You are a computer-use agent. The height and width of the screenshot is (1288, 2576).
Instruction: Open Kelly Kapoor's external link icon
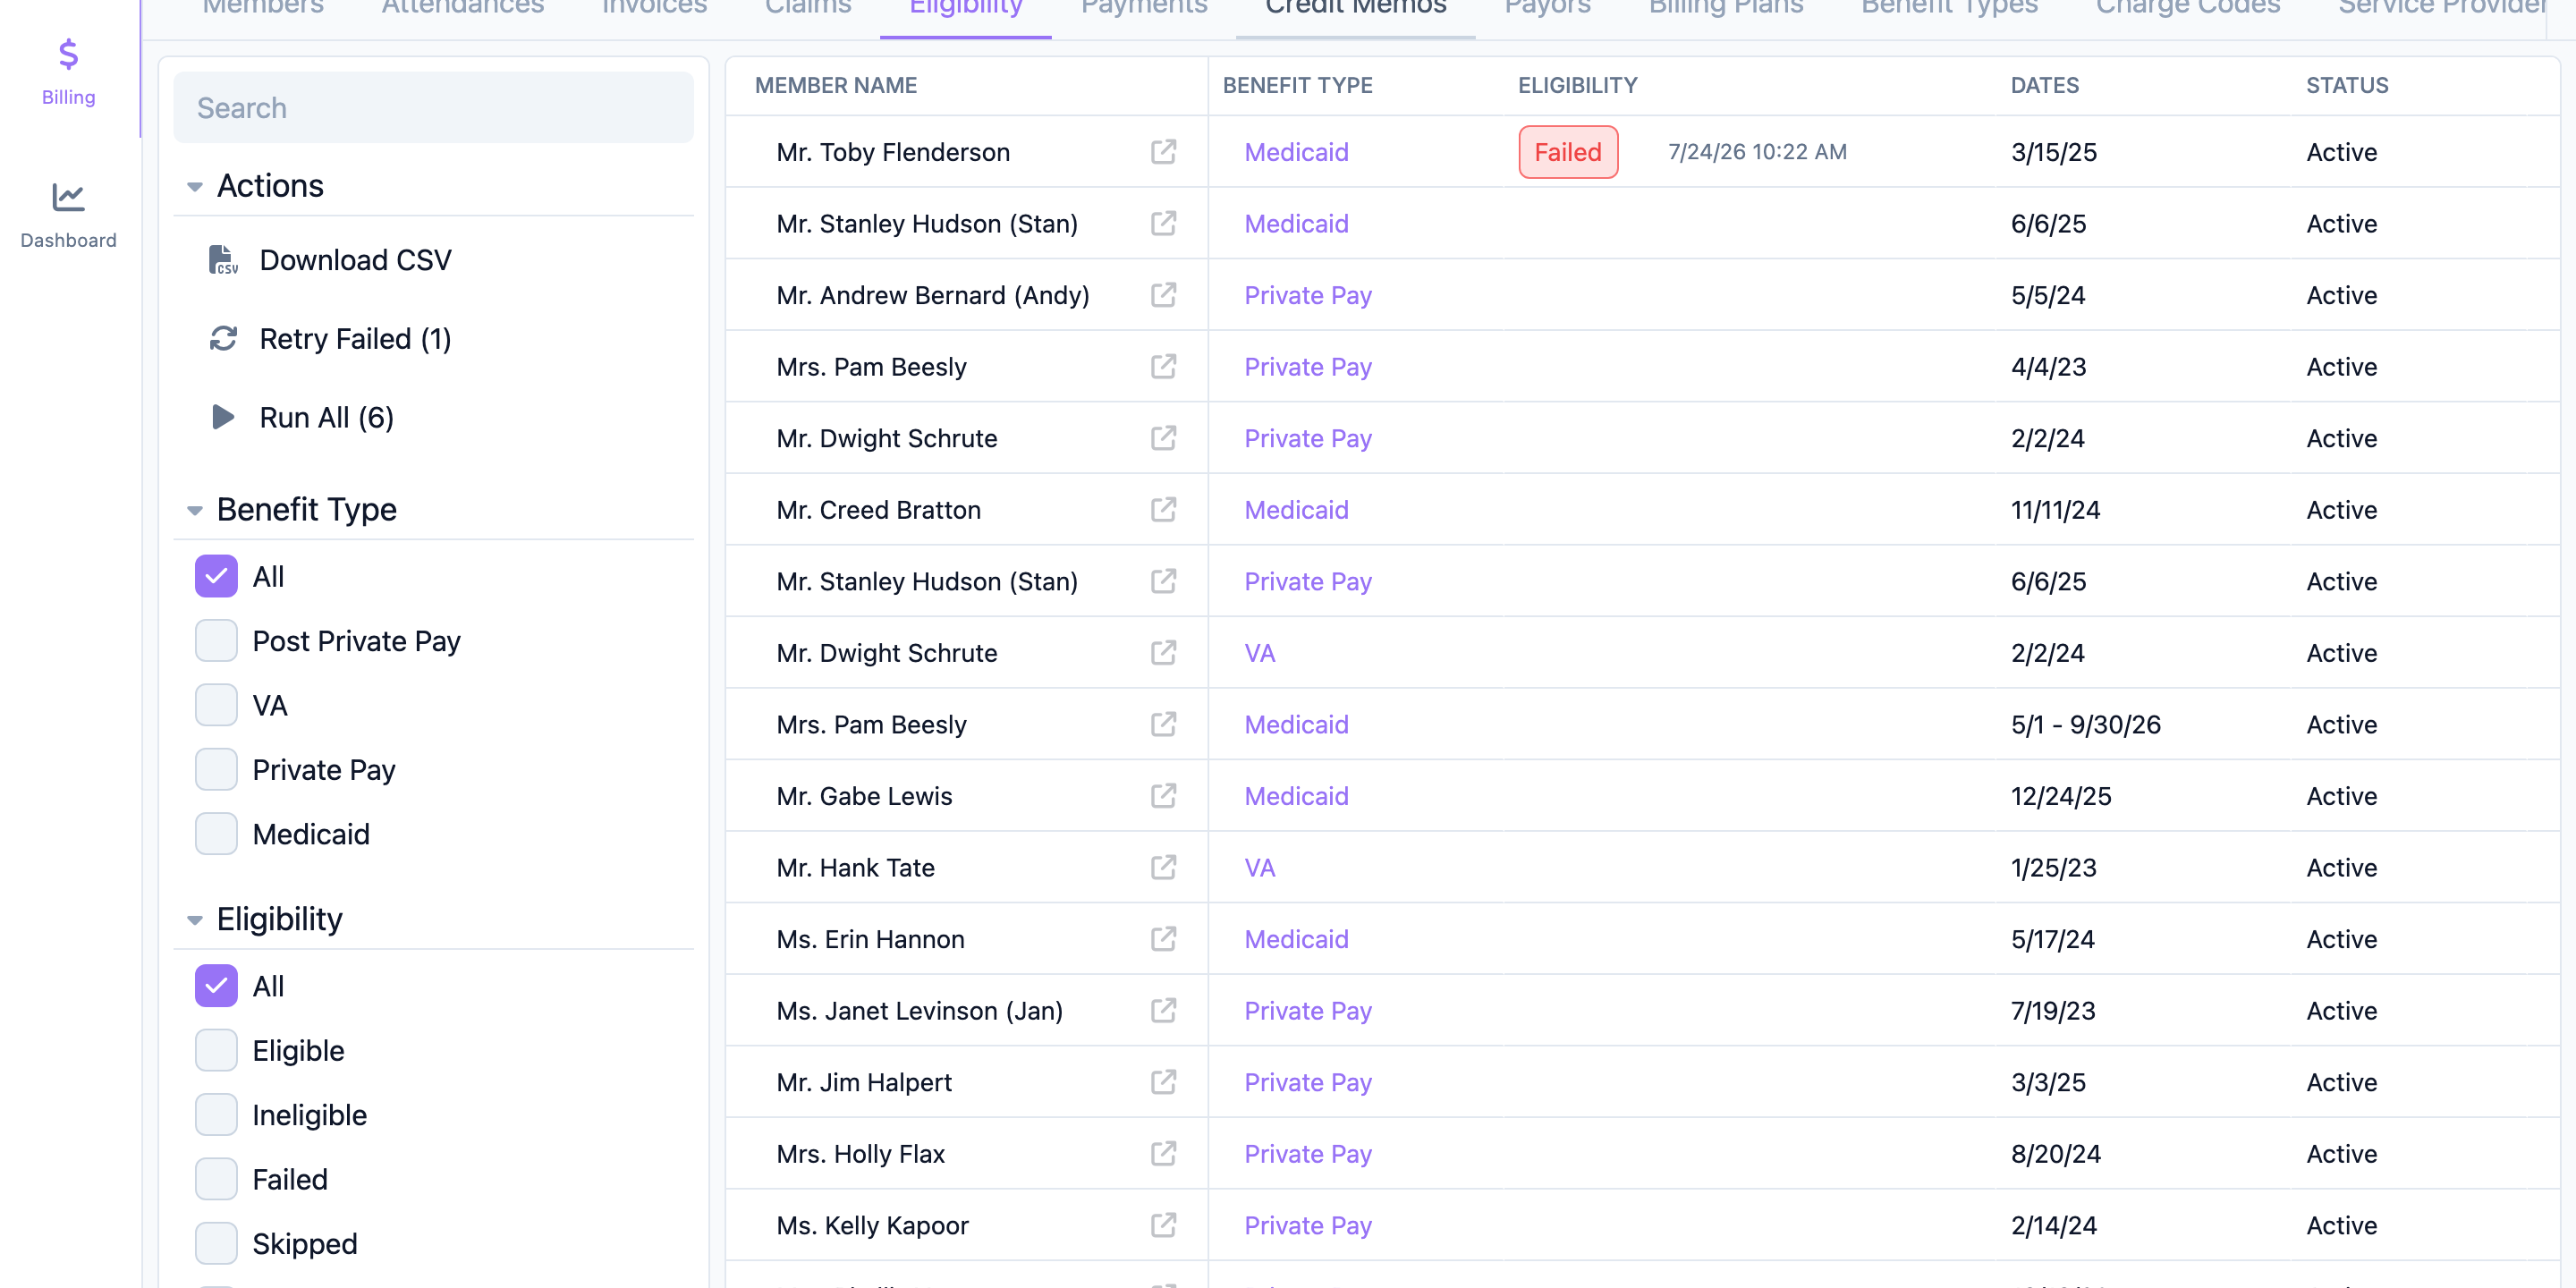click(1163, 1225)
